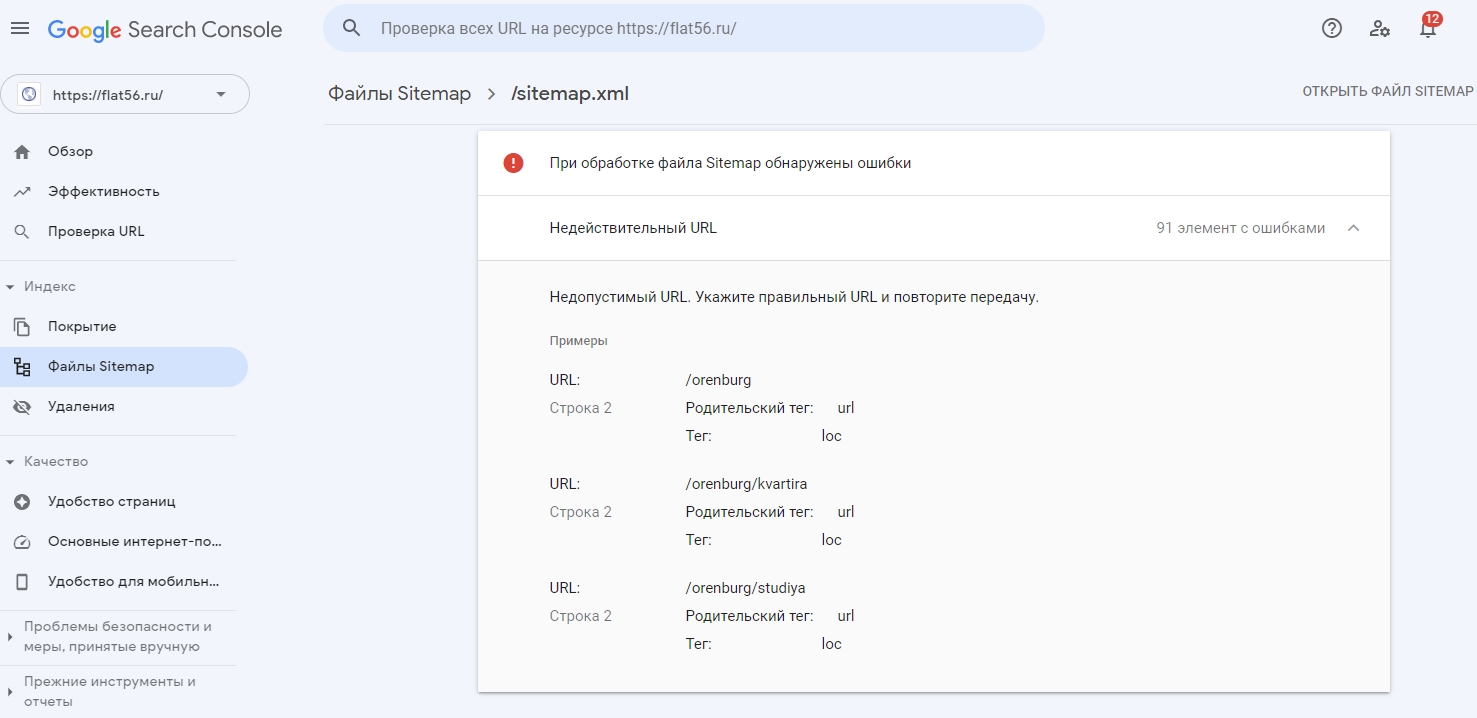
Task: Click the /orenburg/studiya example URL
Action: tap(745, 588)
